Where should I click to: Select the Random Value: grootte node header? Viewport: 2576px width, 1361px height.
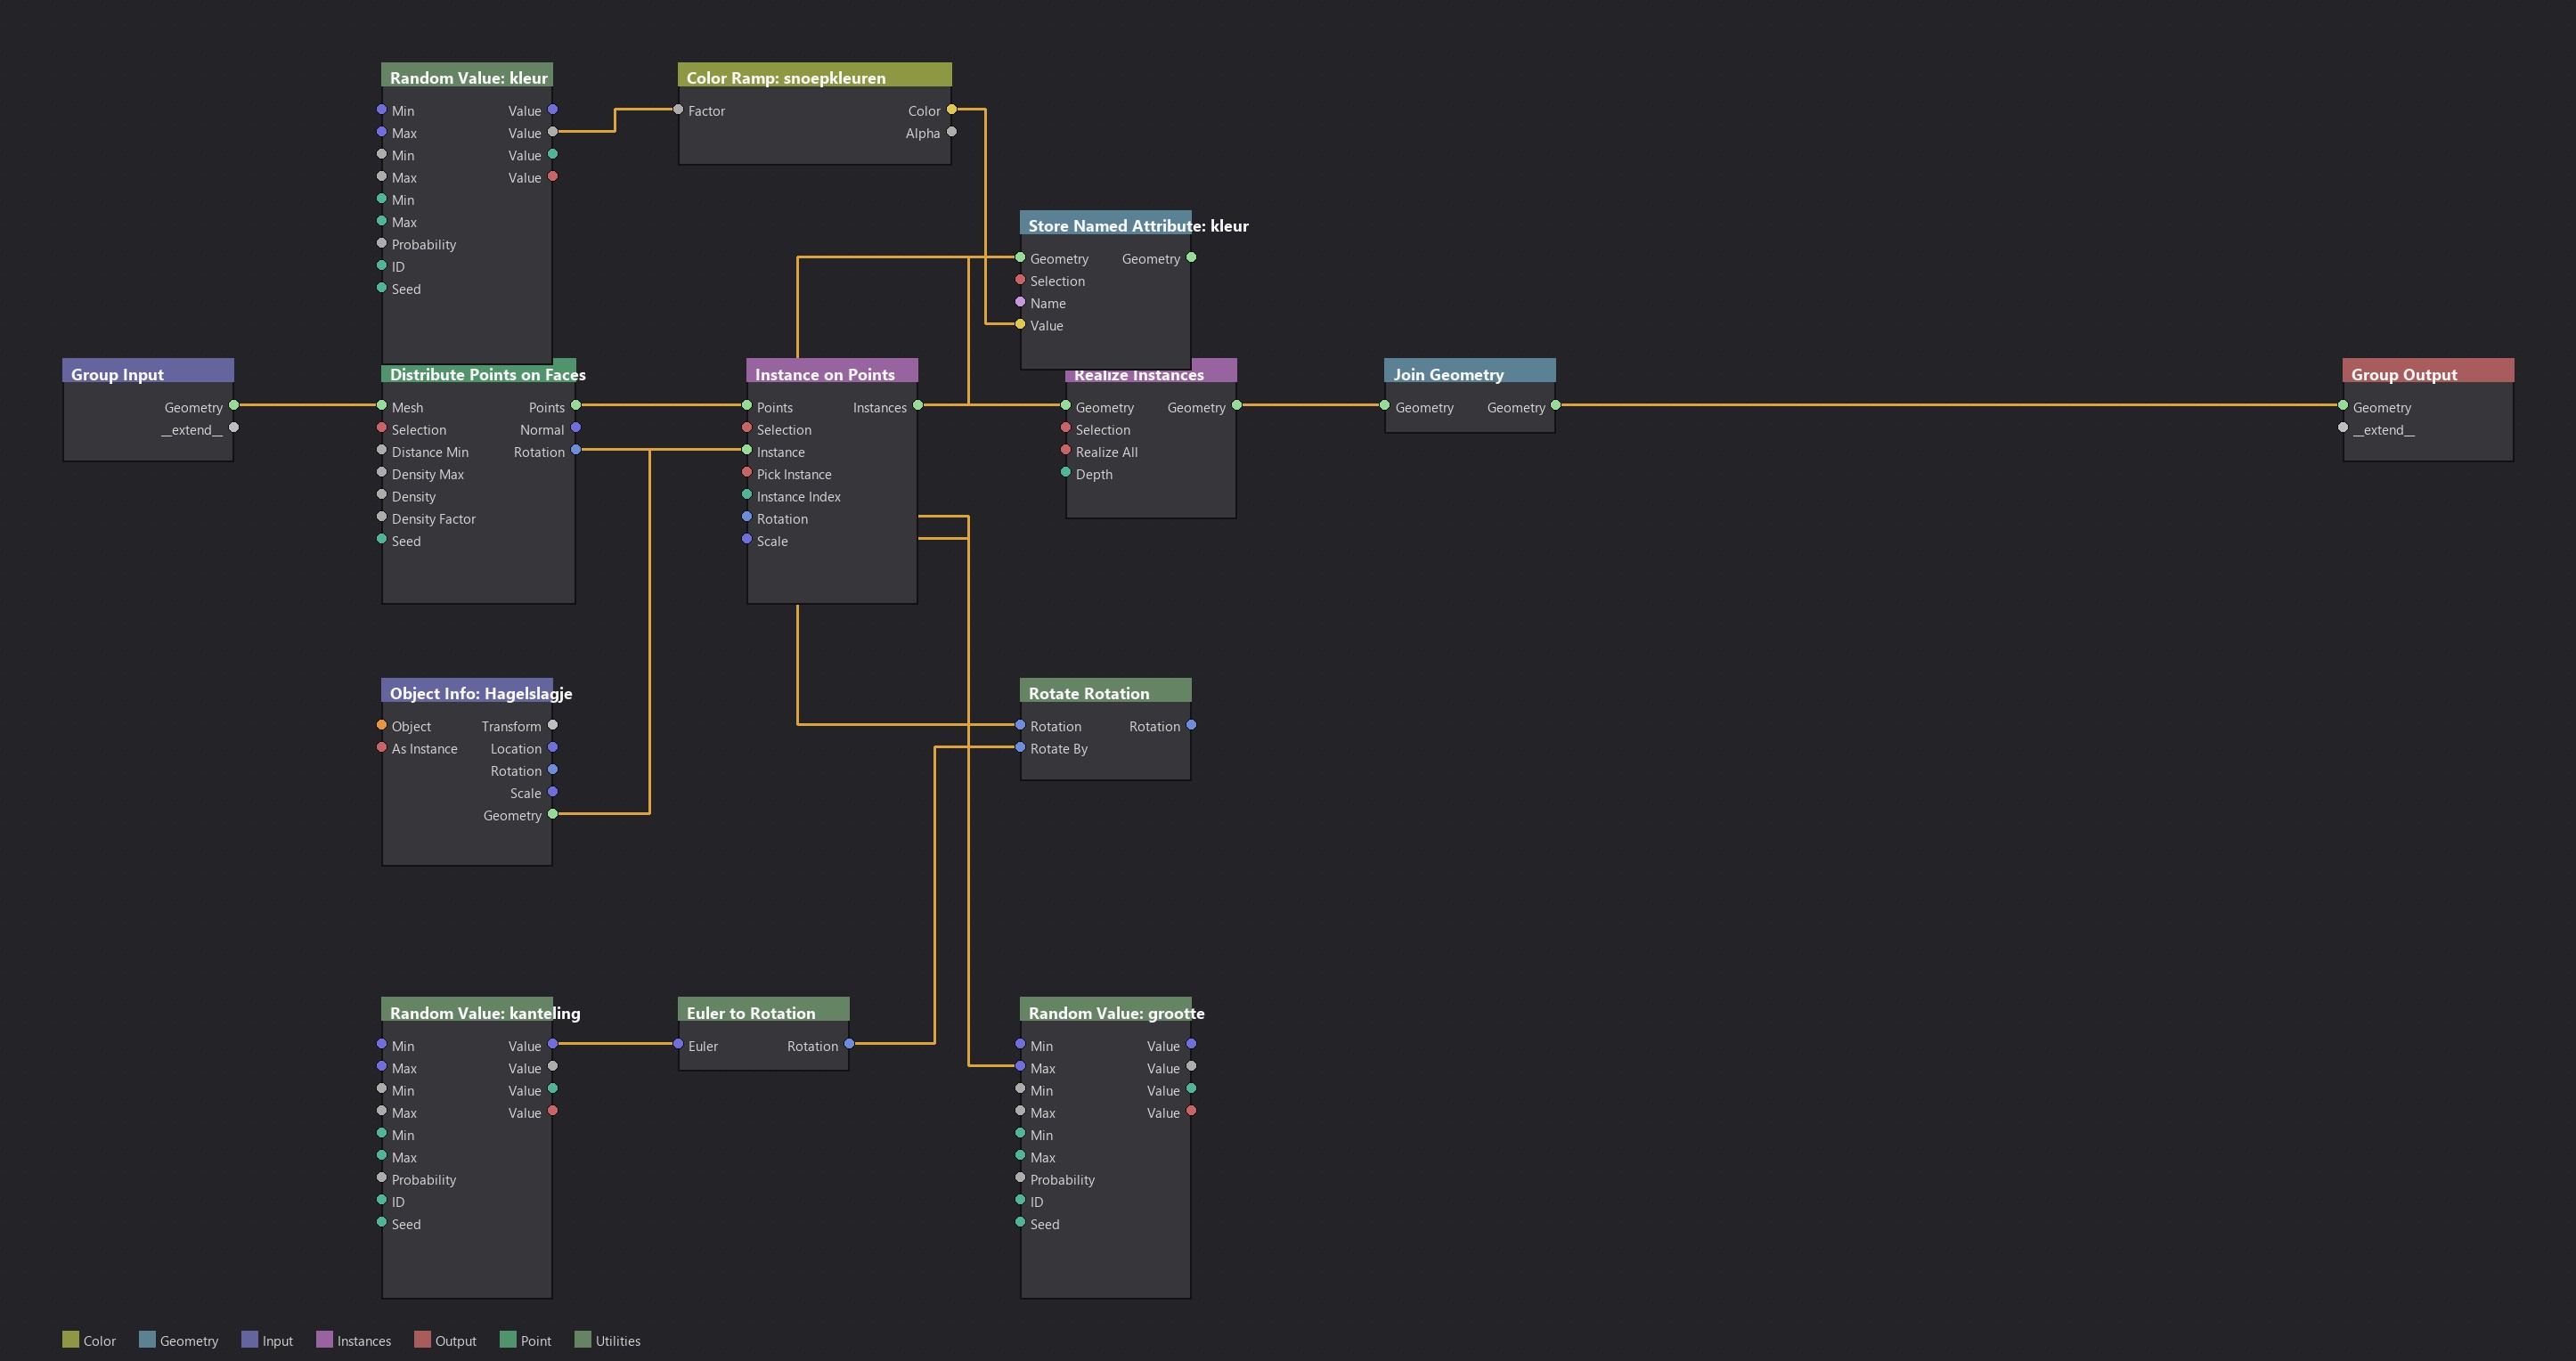pyautogui.click(x=1105, y=1011)
